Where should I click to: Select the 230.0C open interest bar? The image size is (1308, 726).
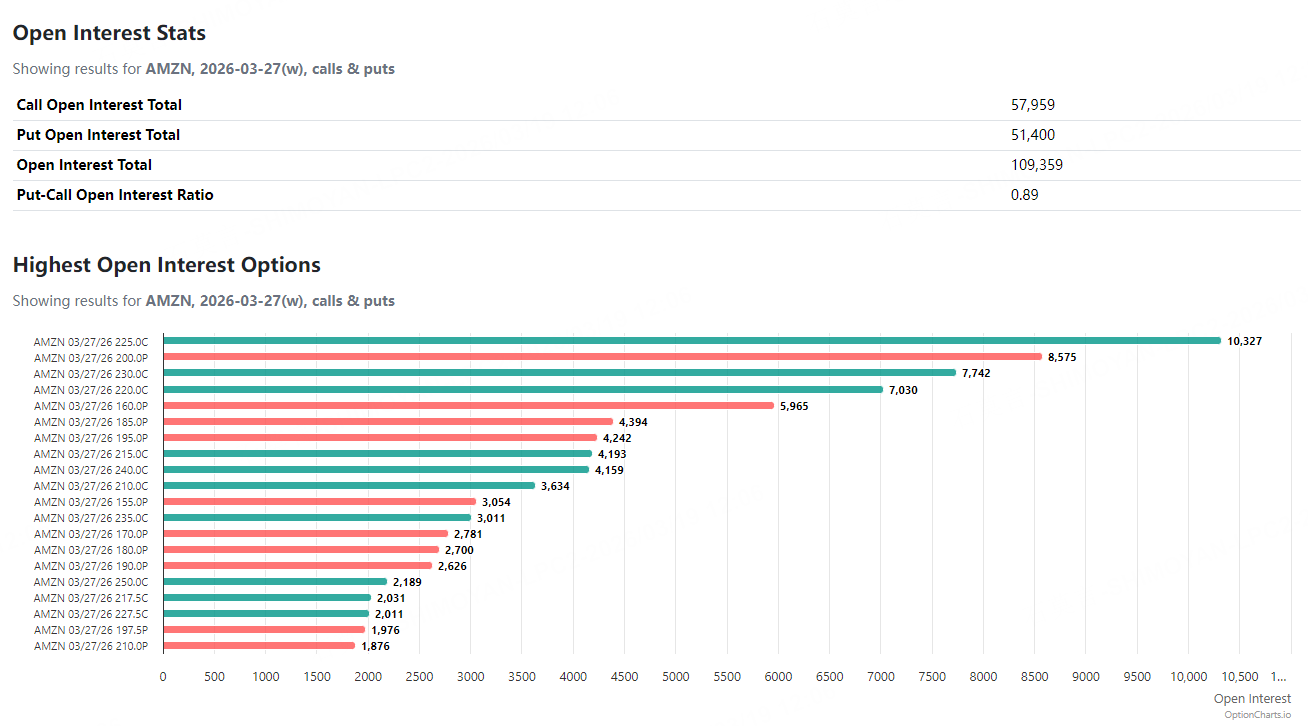(x=560, y=373)
